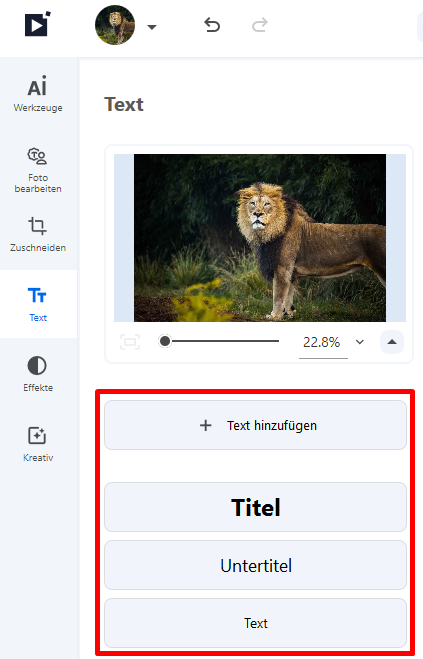Add an Untertitel text preset
This screenshot has height=659, width=423.
(255, 565)
